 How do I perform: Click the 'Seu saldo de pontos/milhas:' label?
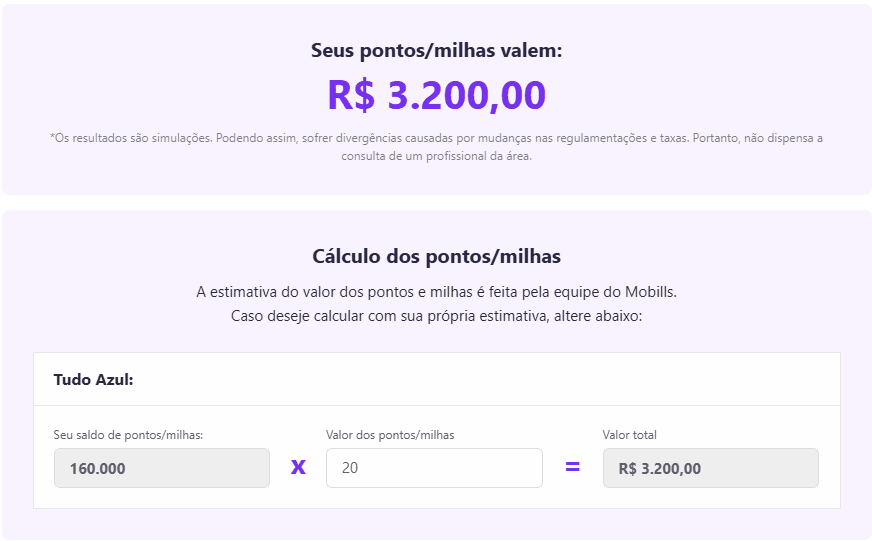128,435
